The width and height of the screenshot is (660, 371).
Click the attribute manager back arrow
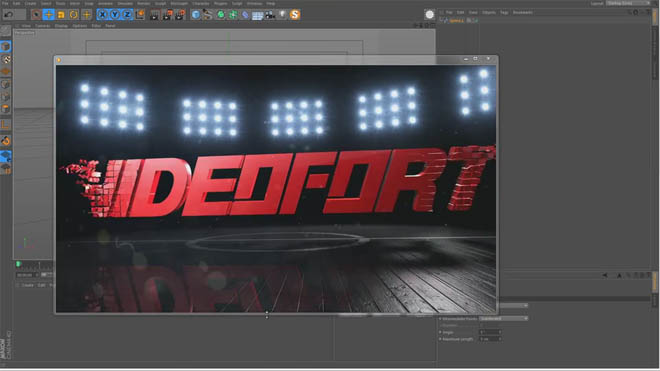tap(605, 275)
